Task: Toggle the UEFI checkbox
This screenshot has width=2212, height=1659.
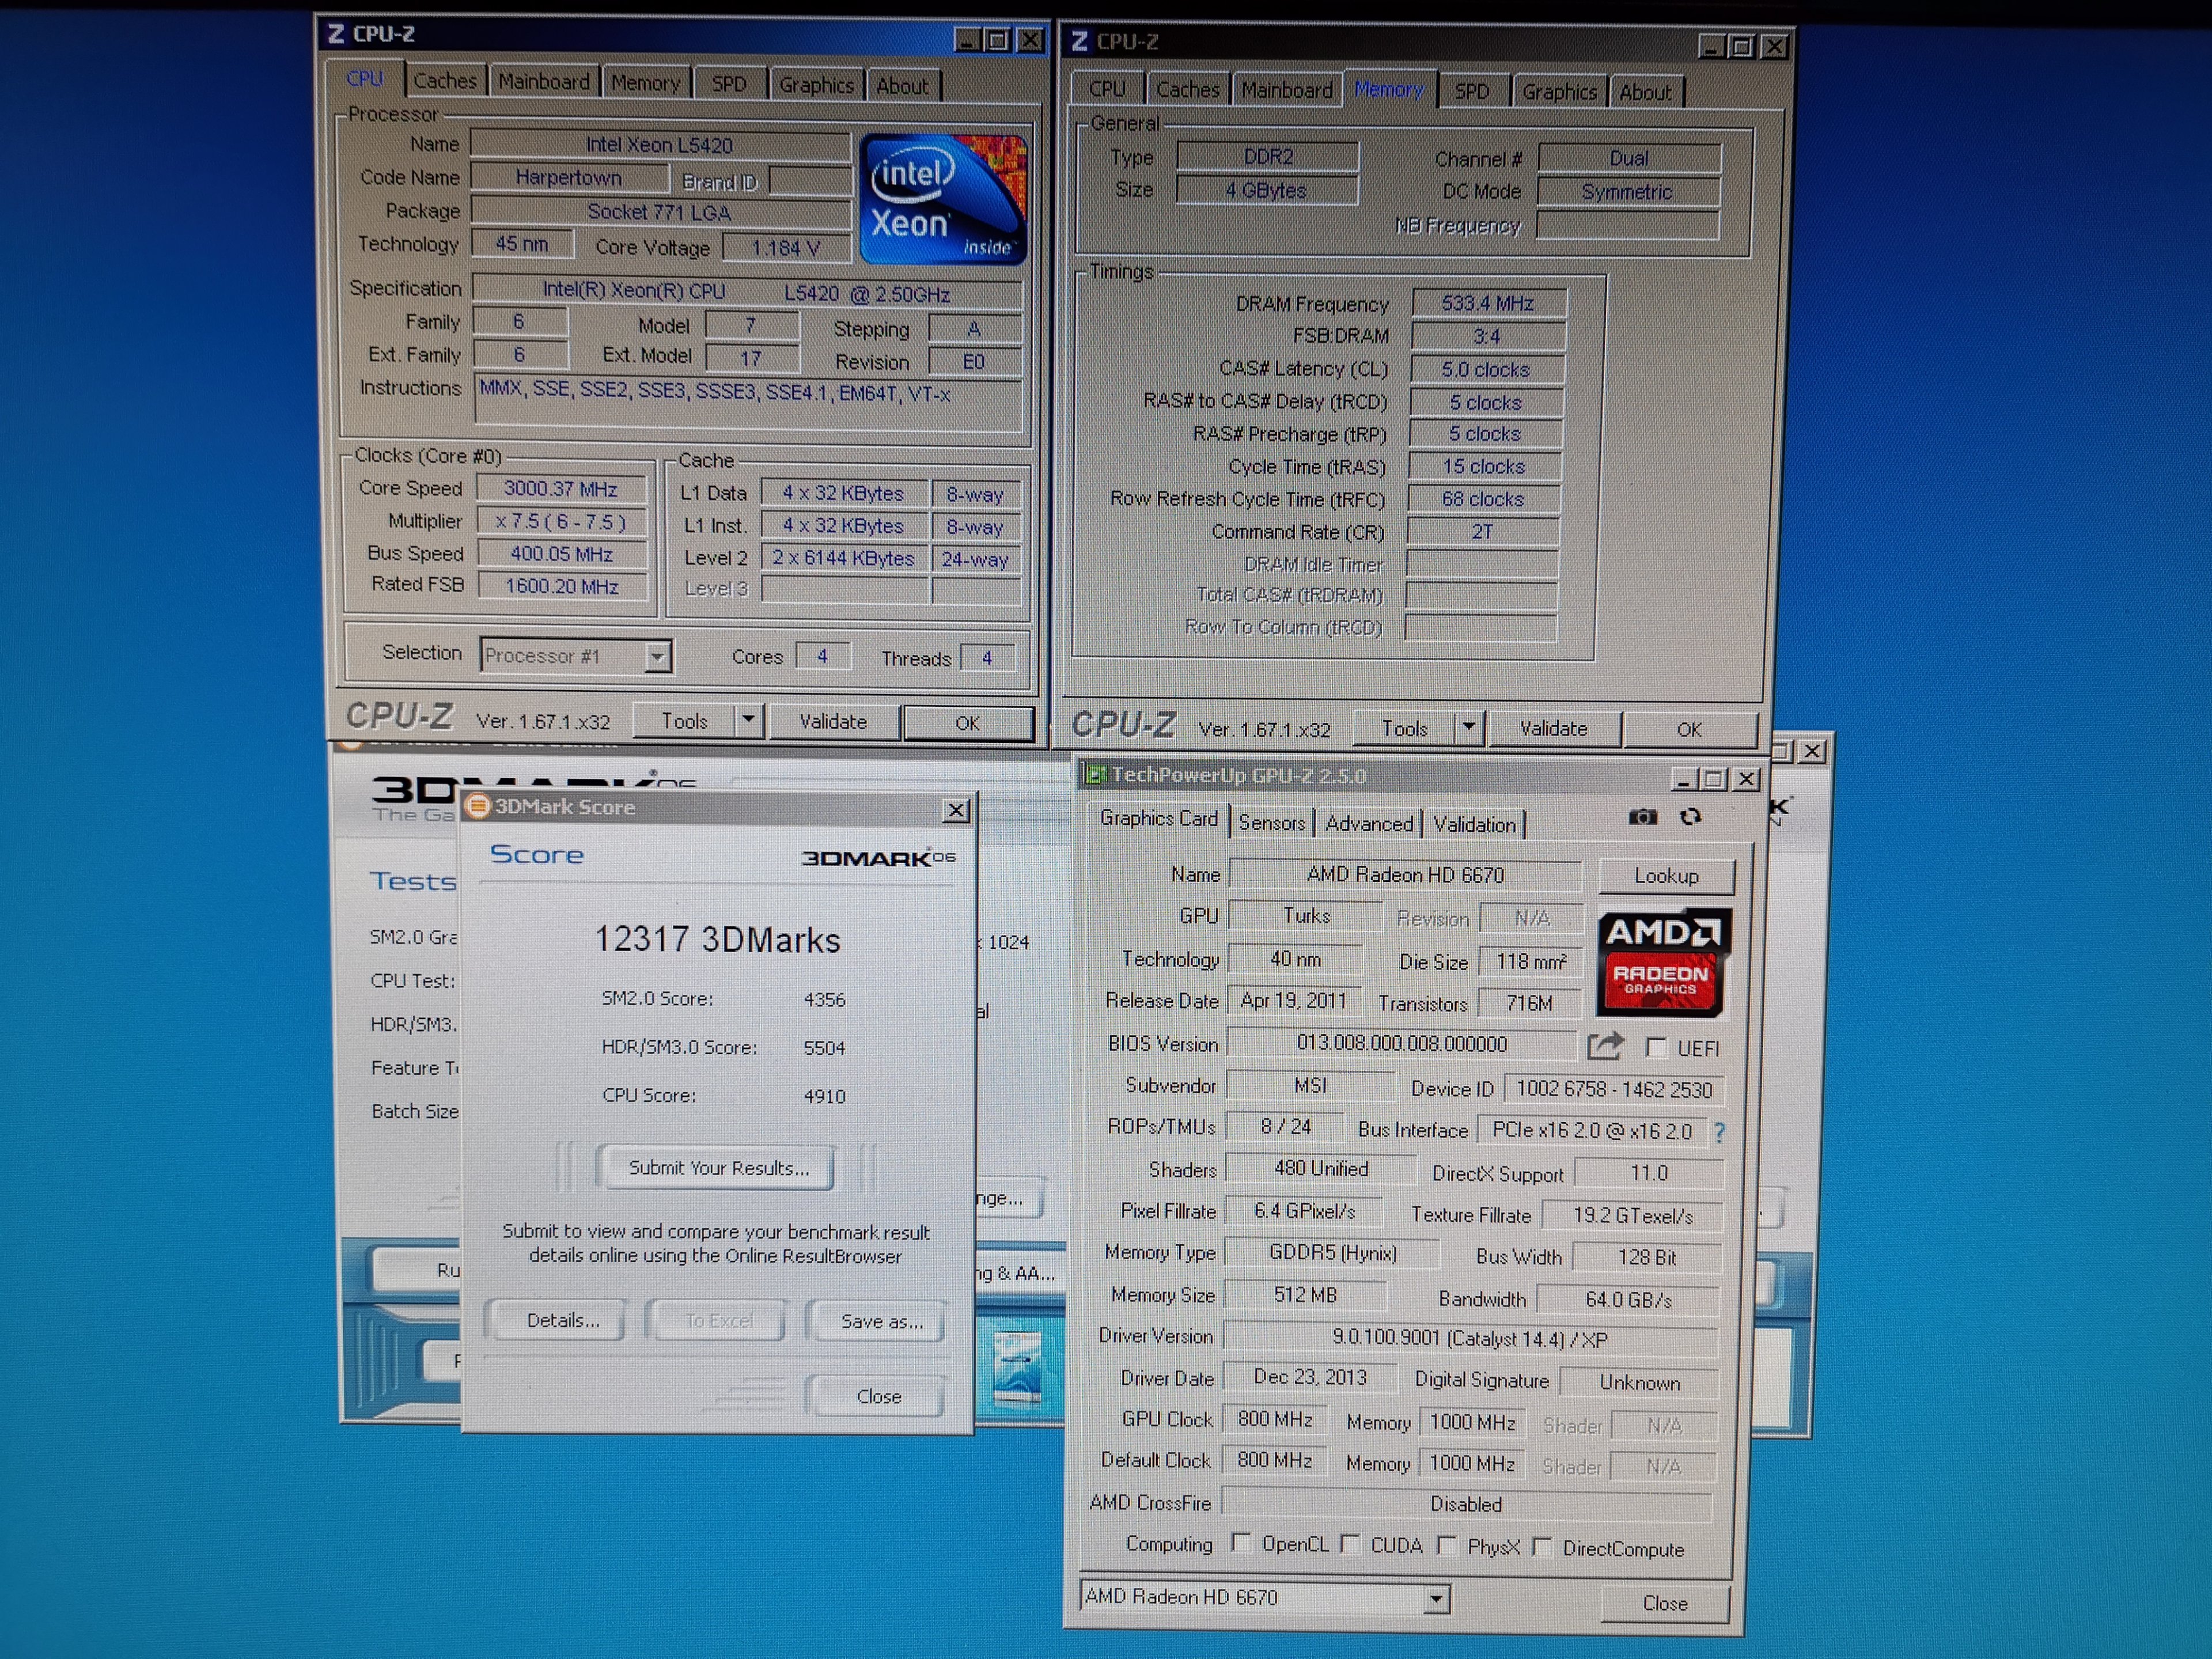Action: tap(1656, 1047)
